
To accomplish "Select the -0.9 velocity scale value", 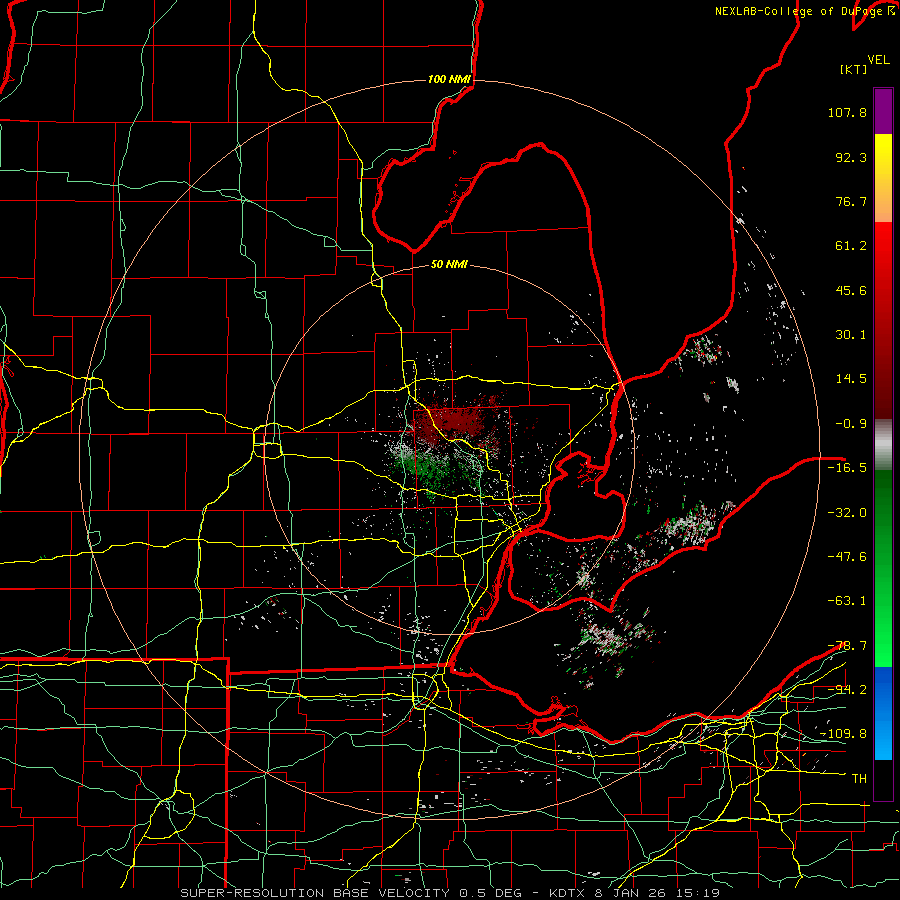I will point(851,424).
